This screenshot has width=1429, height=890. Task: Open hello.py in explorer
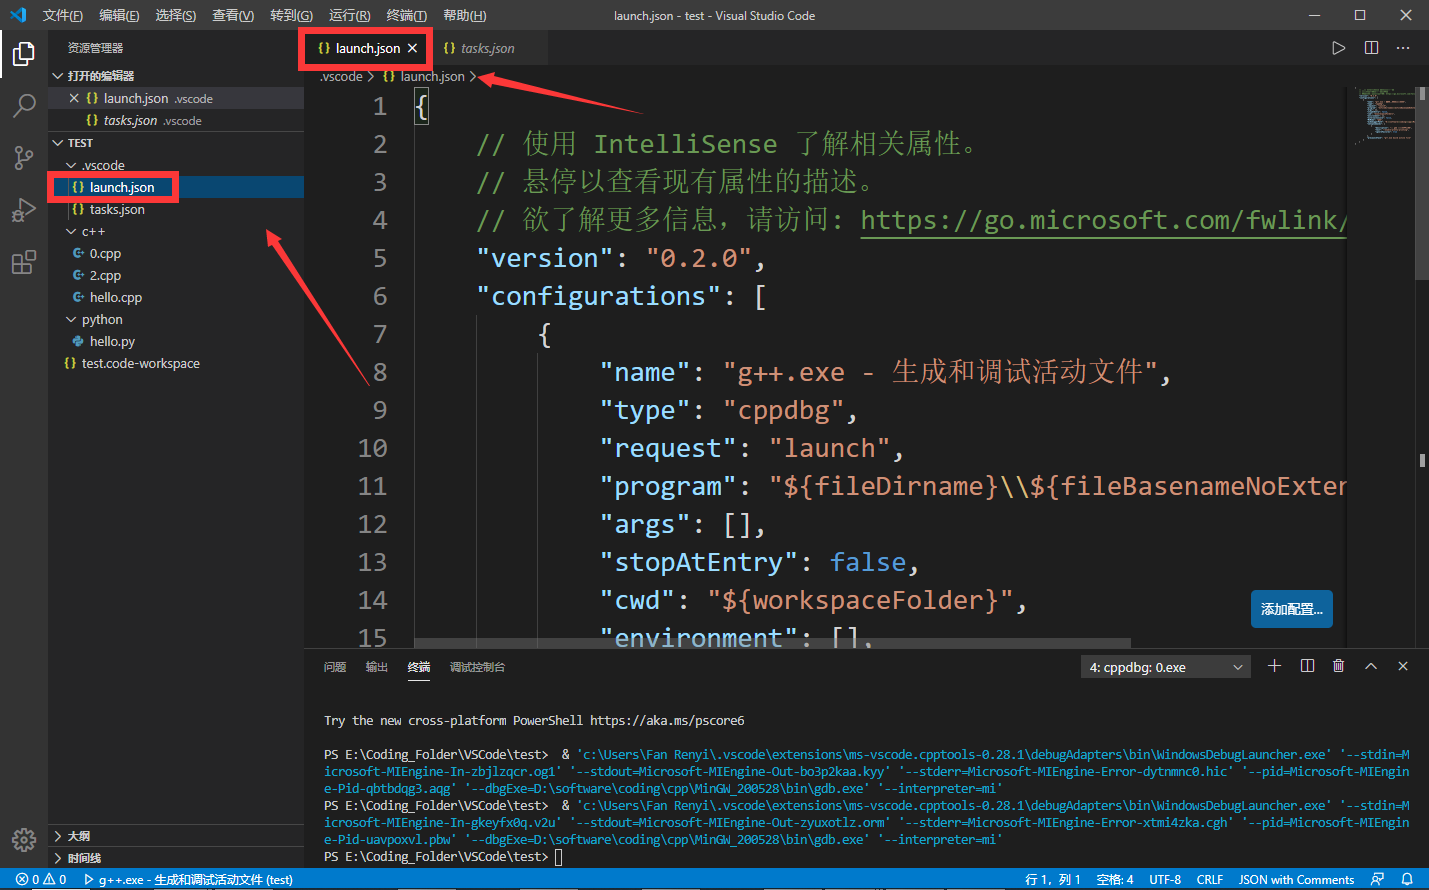tap(112, 341)
